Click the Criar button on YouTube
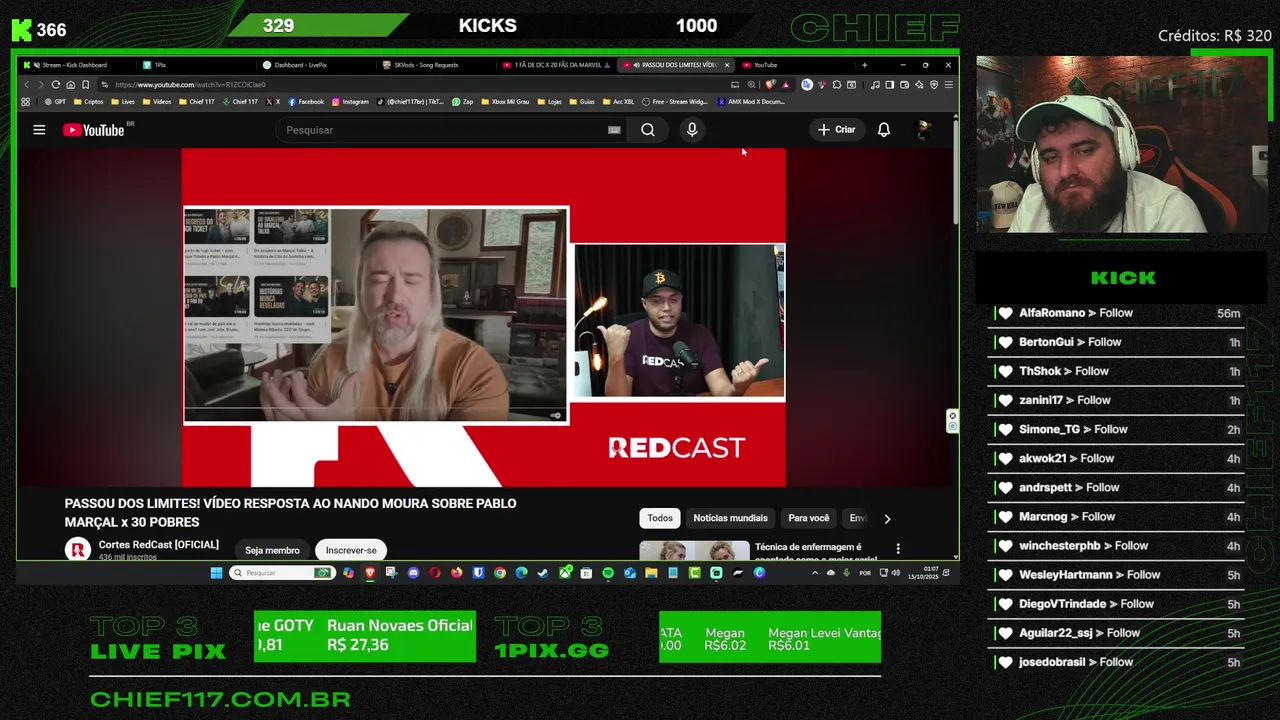Image resolution: width=1280 pixels, height=720 pixels. pyautogui.click(x=837, y=130)
